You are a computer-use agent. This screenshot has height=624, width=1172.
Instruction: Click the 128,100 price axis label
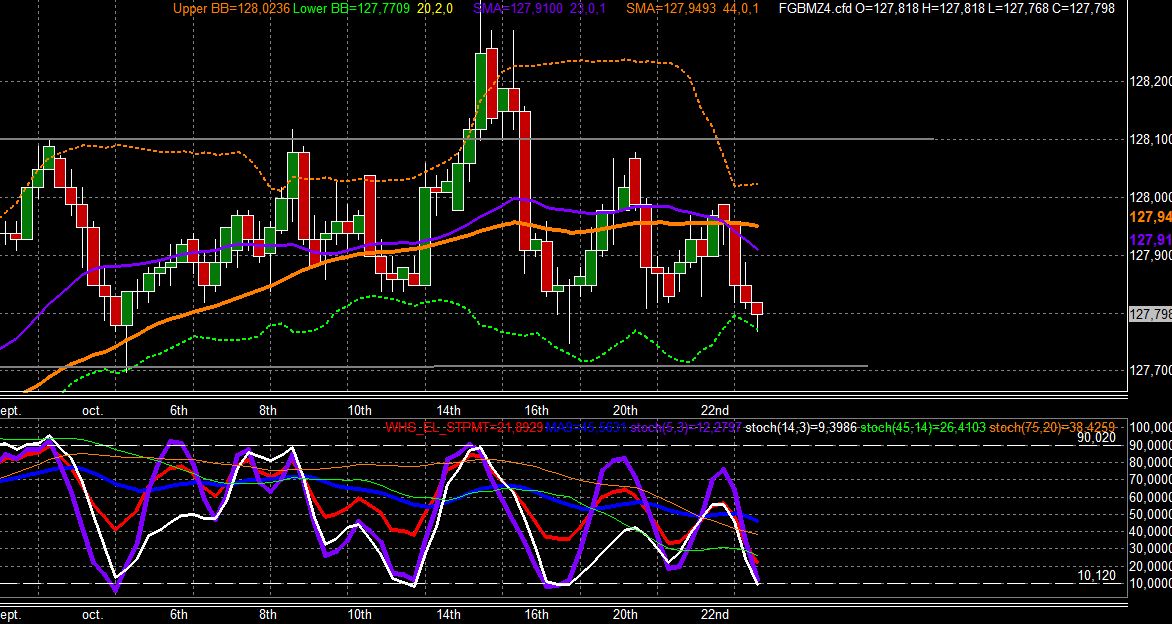coord(1150,140)
